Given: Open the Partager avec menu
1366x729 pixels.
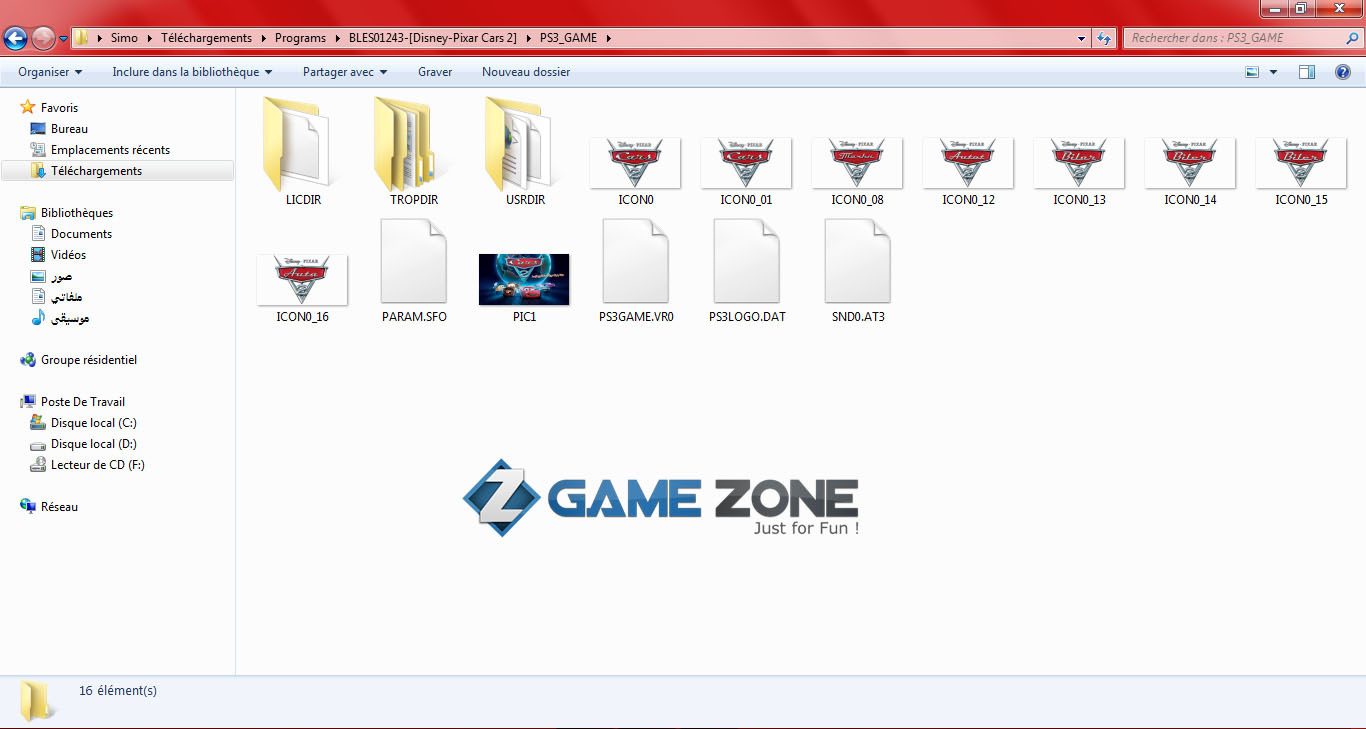Looking at the screenshot, I should pos(344,72).
